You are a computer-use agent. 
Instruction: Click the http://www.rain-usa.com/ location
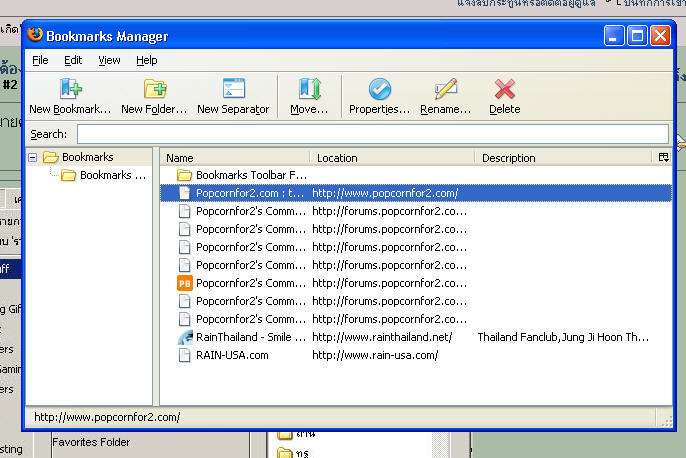tap(375, 355)
